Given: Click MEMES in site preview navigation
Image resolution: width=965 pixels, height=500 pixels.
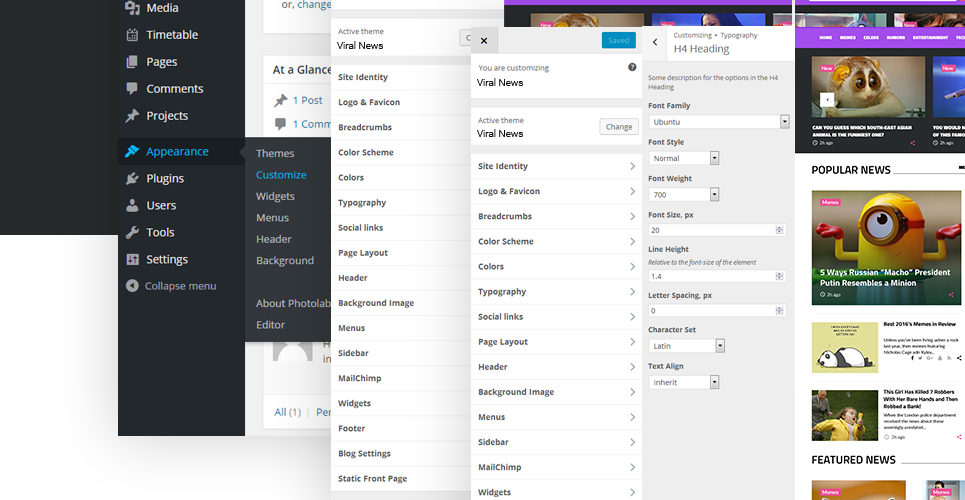Looking at the screenshot, I should coord(847,38).
